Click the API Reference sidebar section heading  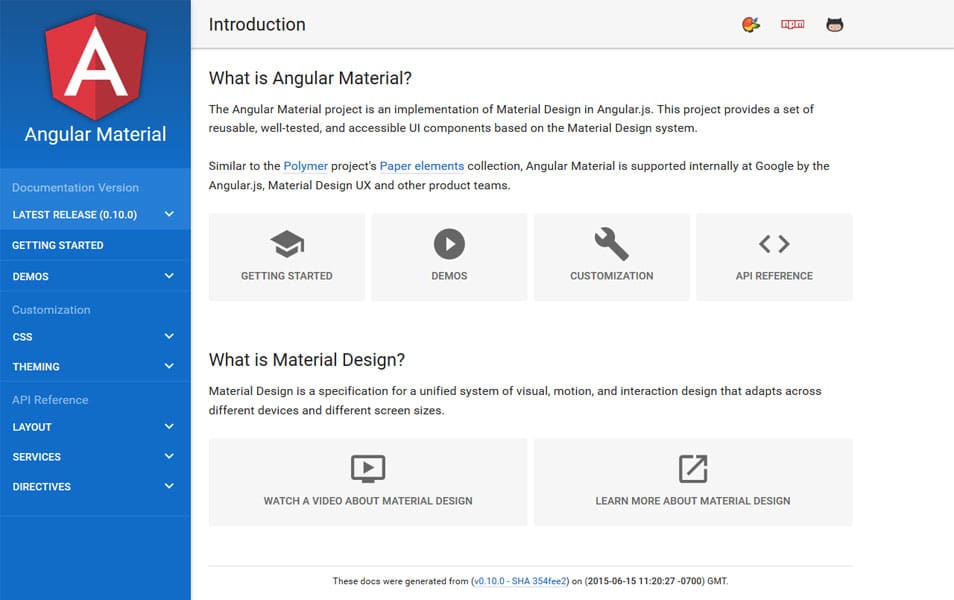click(50, 400)
